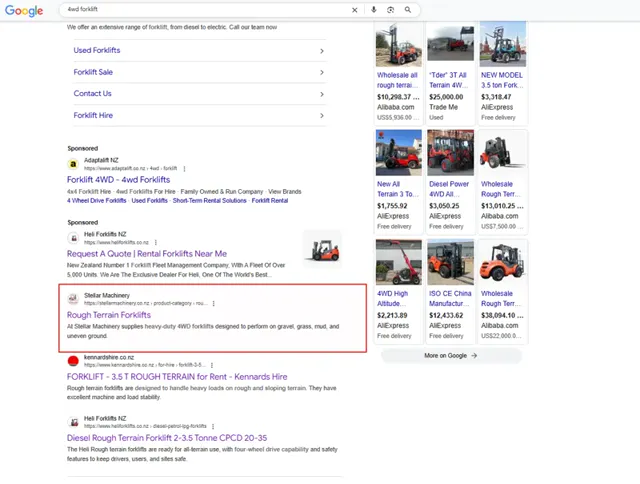Open Google Lens image search icon
Image resolution: width=640 pixels, height=484 pixels.
coord(390,10)
